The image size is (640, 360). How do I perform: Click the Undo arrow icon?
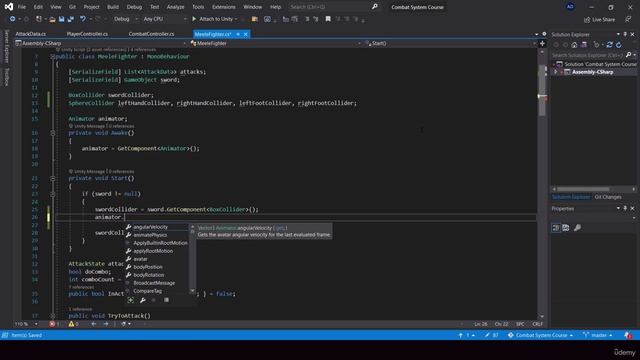[x=83, y=19]
